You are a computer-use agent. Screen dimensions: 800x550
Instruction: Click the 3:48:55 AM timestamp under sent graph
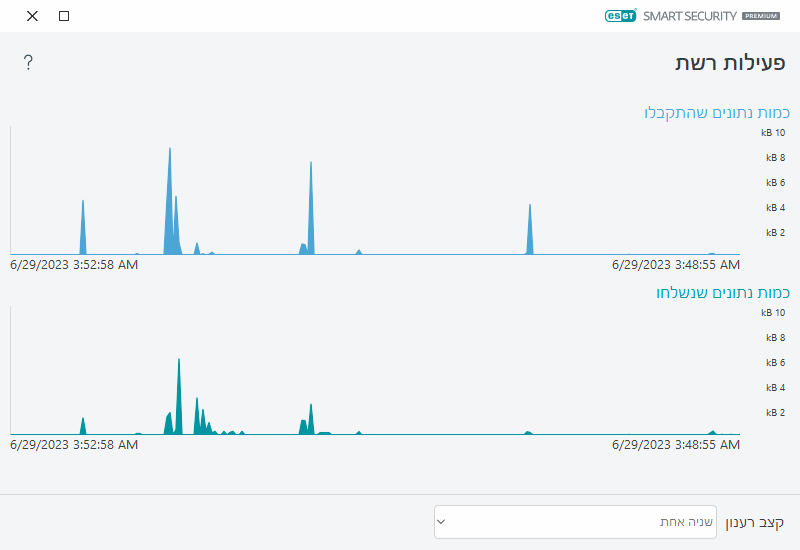[676, 445]
